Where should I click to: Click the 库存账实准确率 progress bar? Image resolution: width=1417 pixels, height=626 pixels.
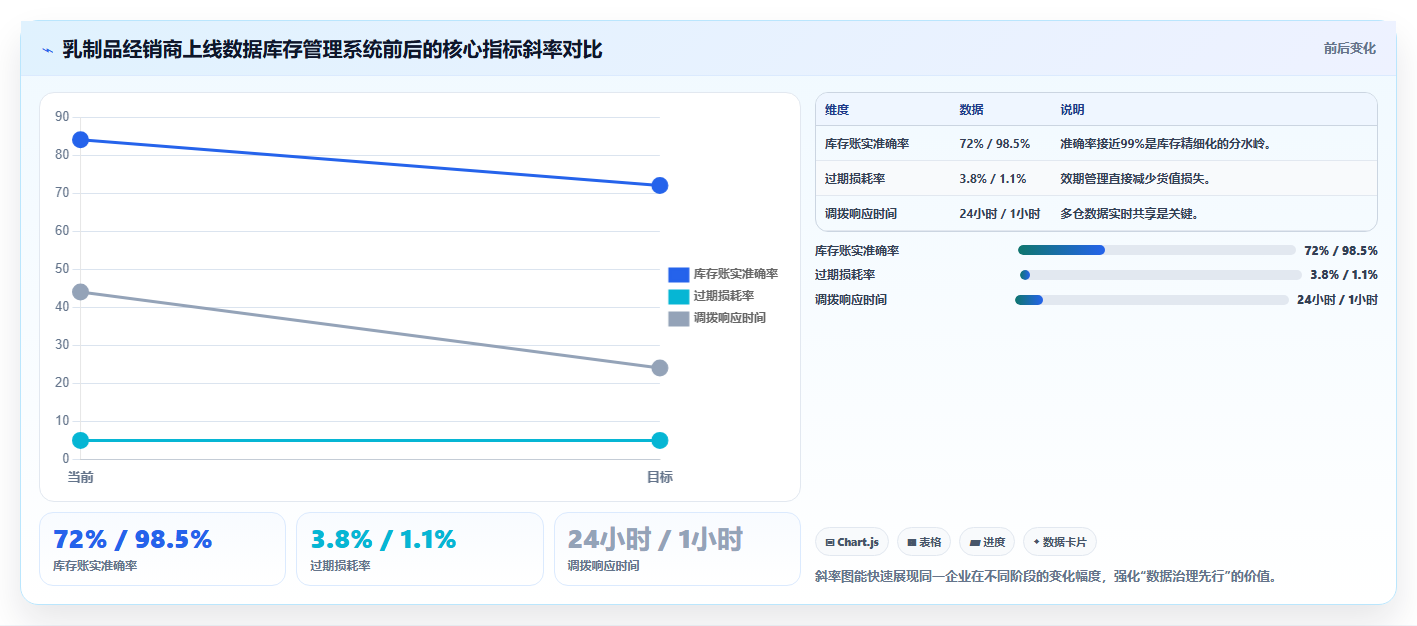pos(1156,250)
